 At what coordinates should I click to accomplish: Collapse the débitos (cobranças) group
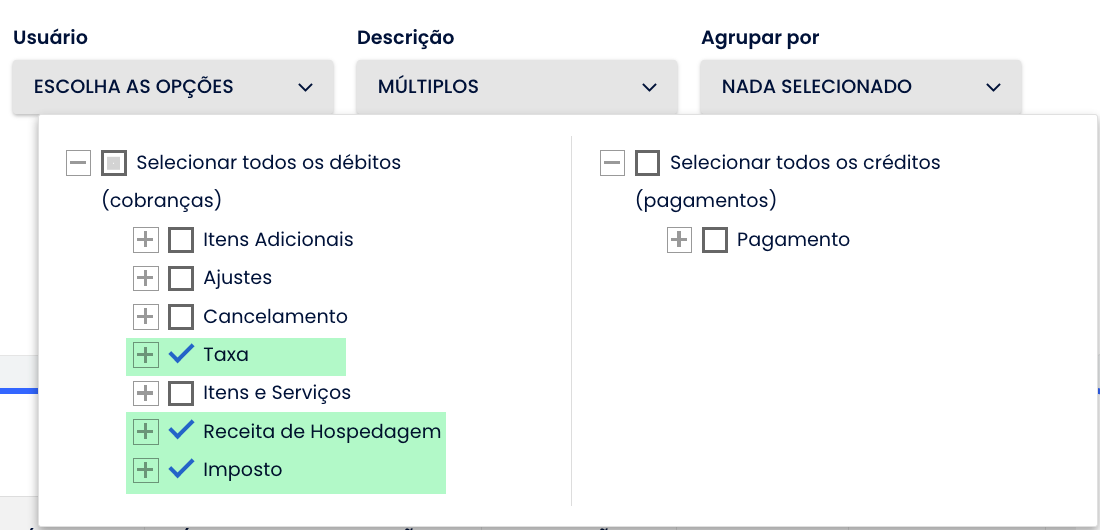coord(79,163)
